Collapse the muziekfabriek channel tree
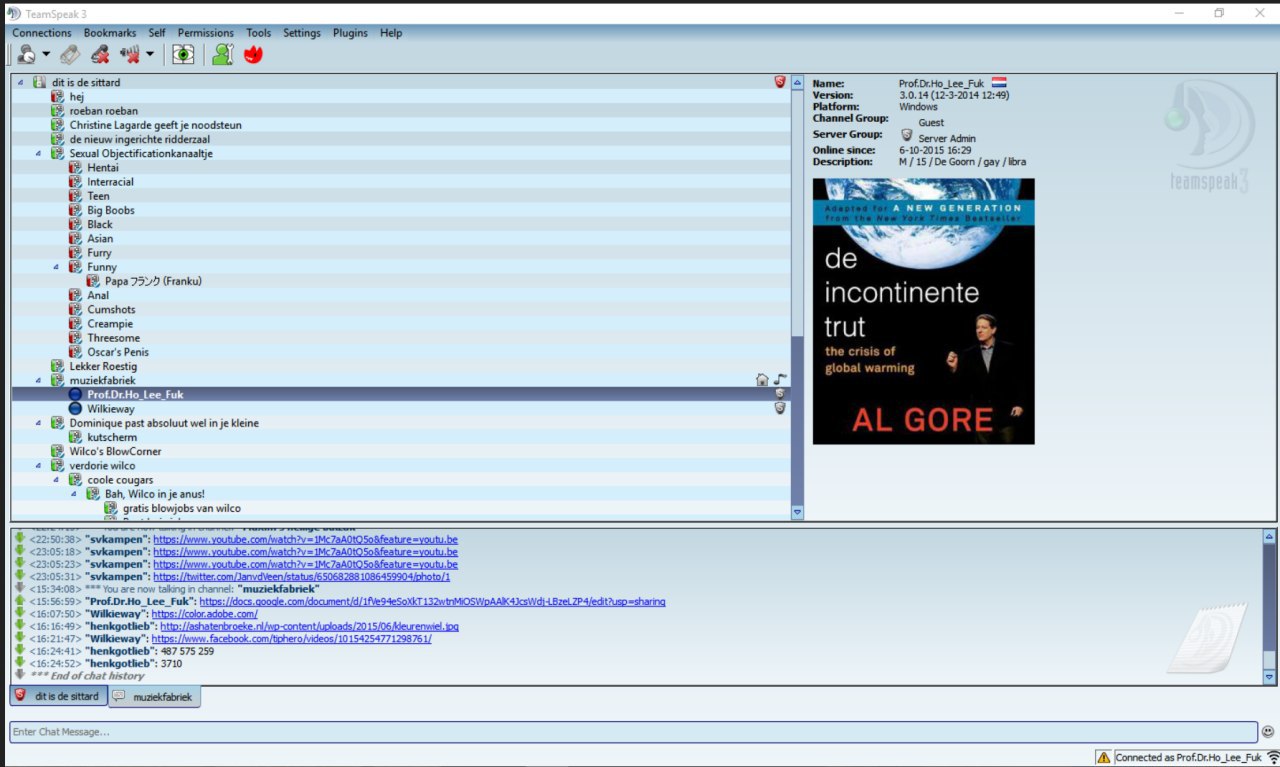The image size is (1280, 767). click(39, 381)
